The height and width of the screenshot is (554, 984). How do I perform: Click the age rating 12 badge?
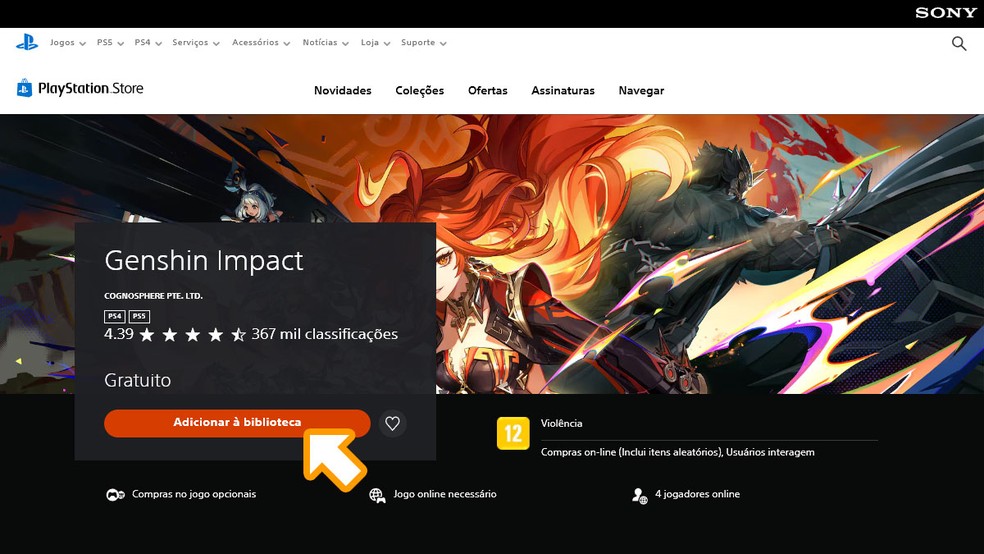coord(513,433)
